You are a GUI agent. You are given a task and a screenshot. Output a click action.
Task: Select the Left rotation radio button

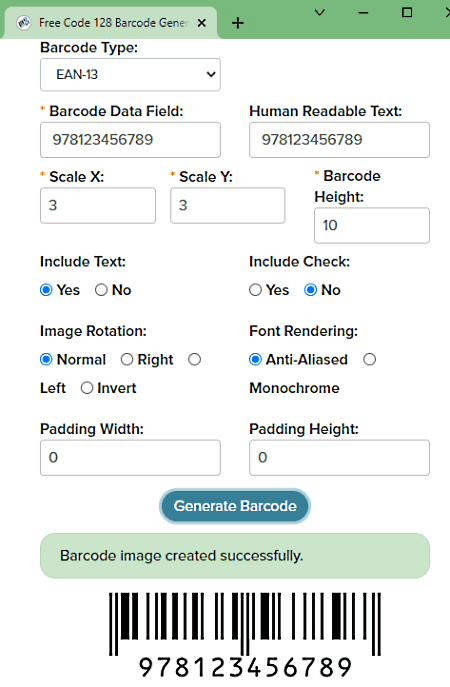195,359
